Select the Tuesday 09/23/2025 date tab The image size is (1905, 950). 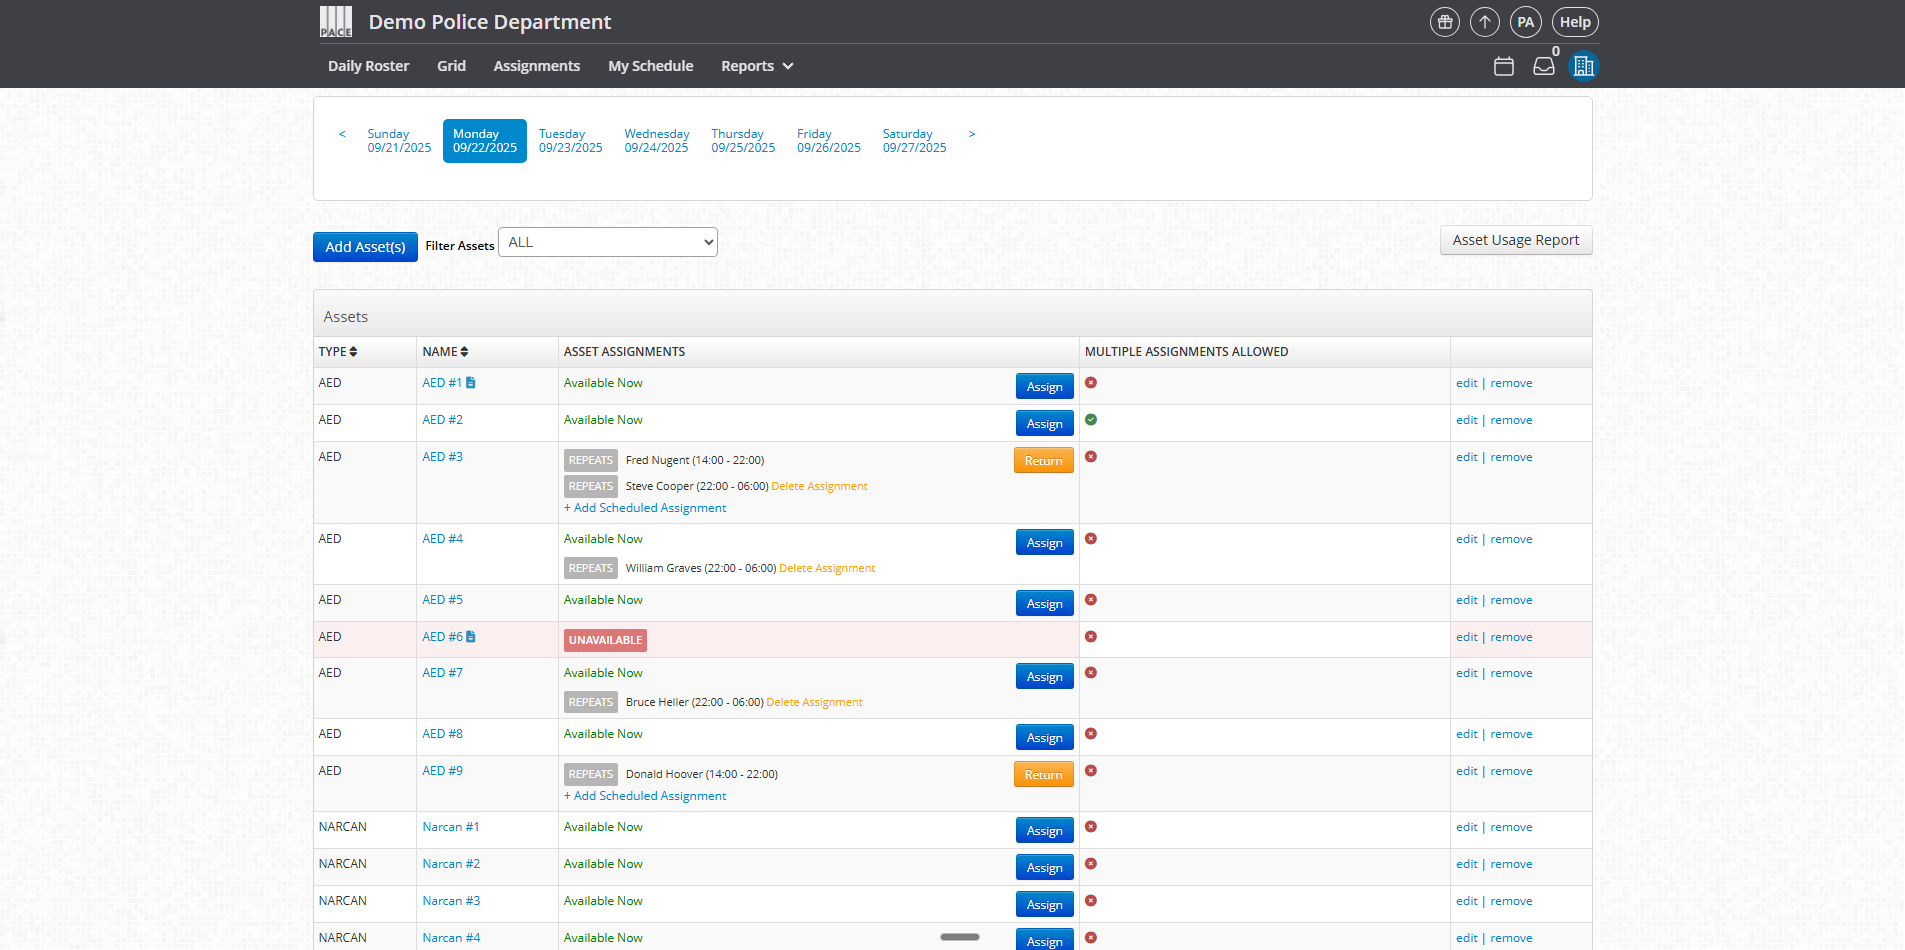click(x=570, y=141)
